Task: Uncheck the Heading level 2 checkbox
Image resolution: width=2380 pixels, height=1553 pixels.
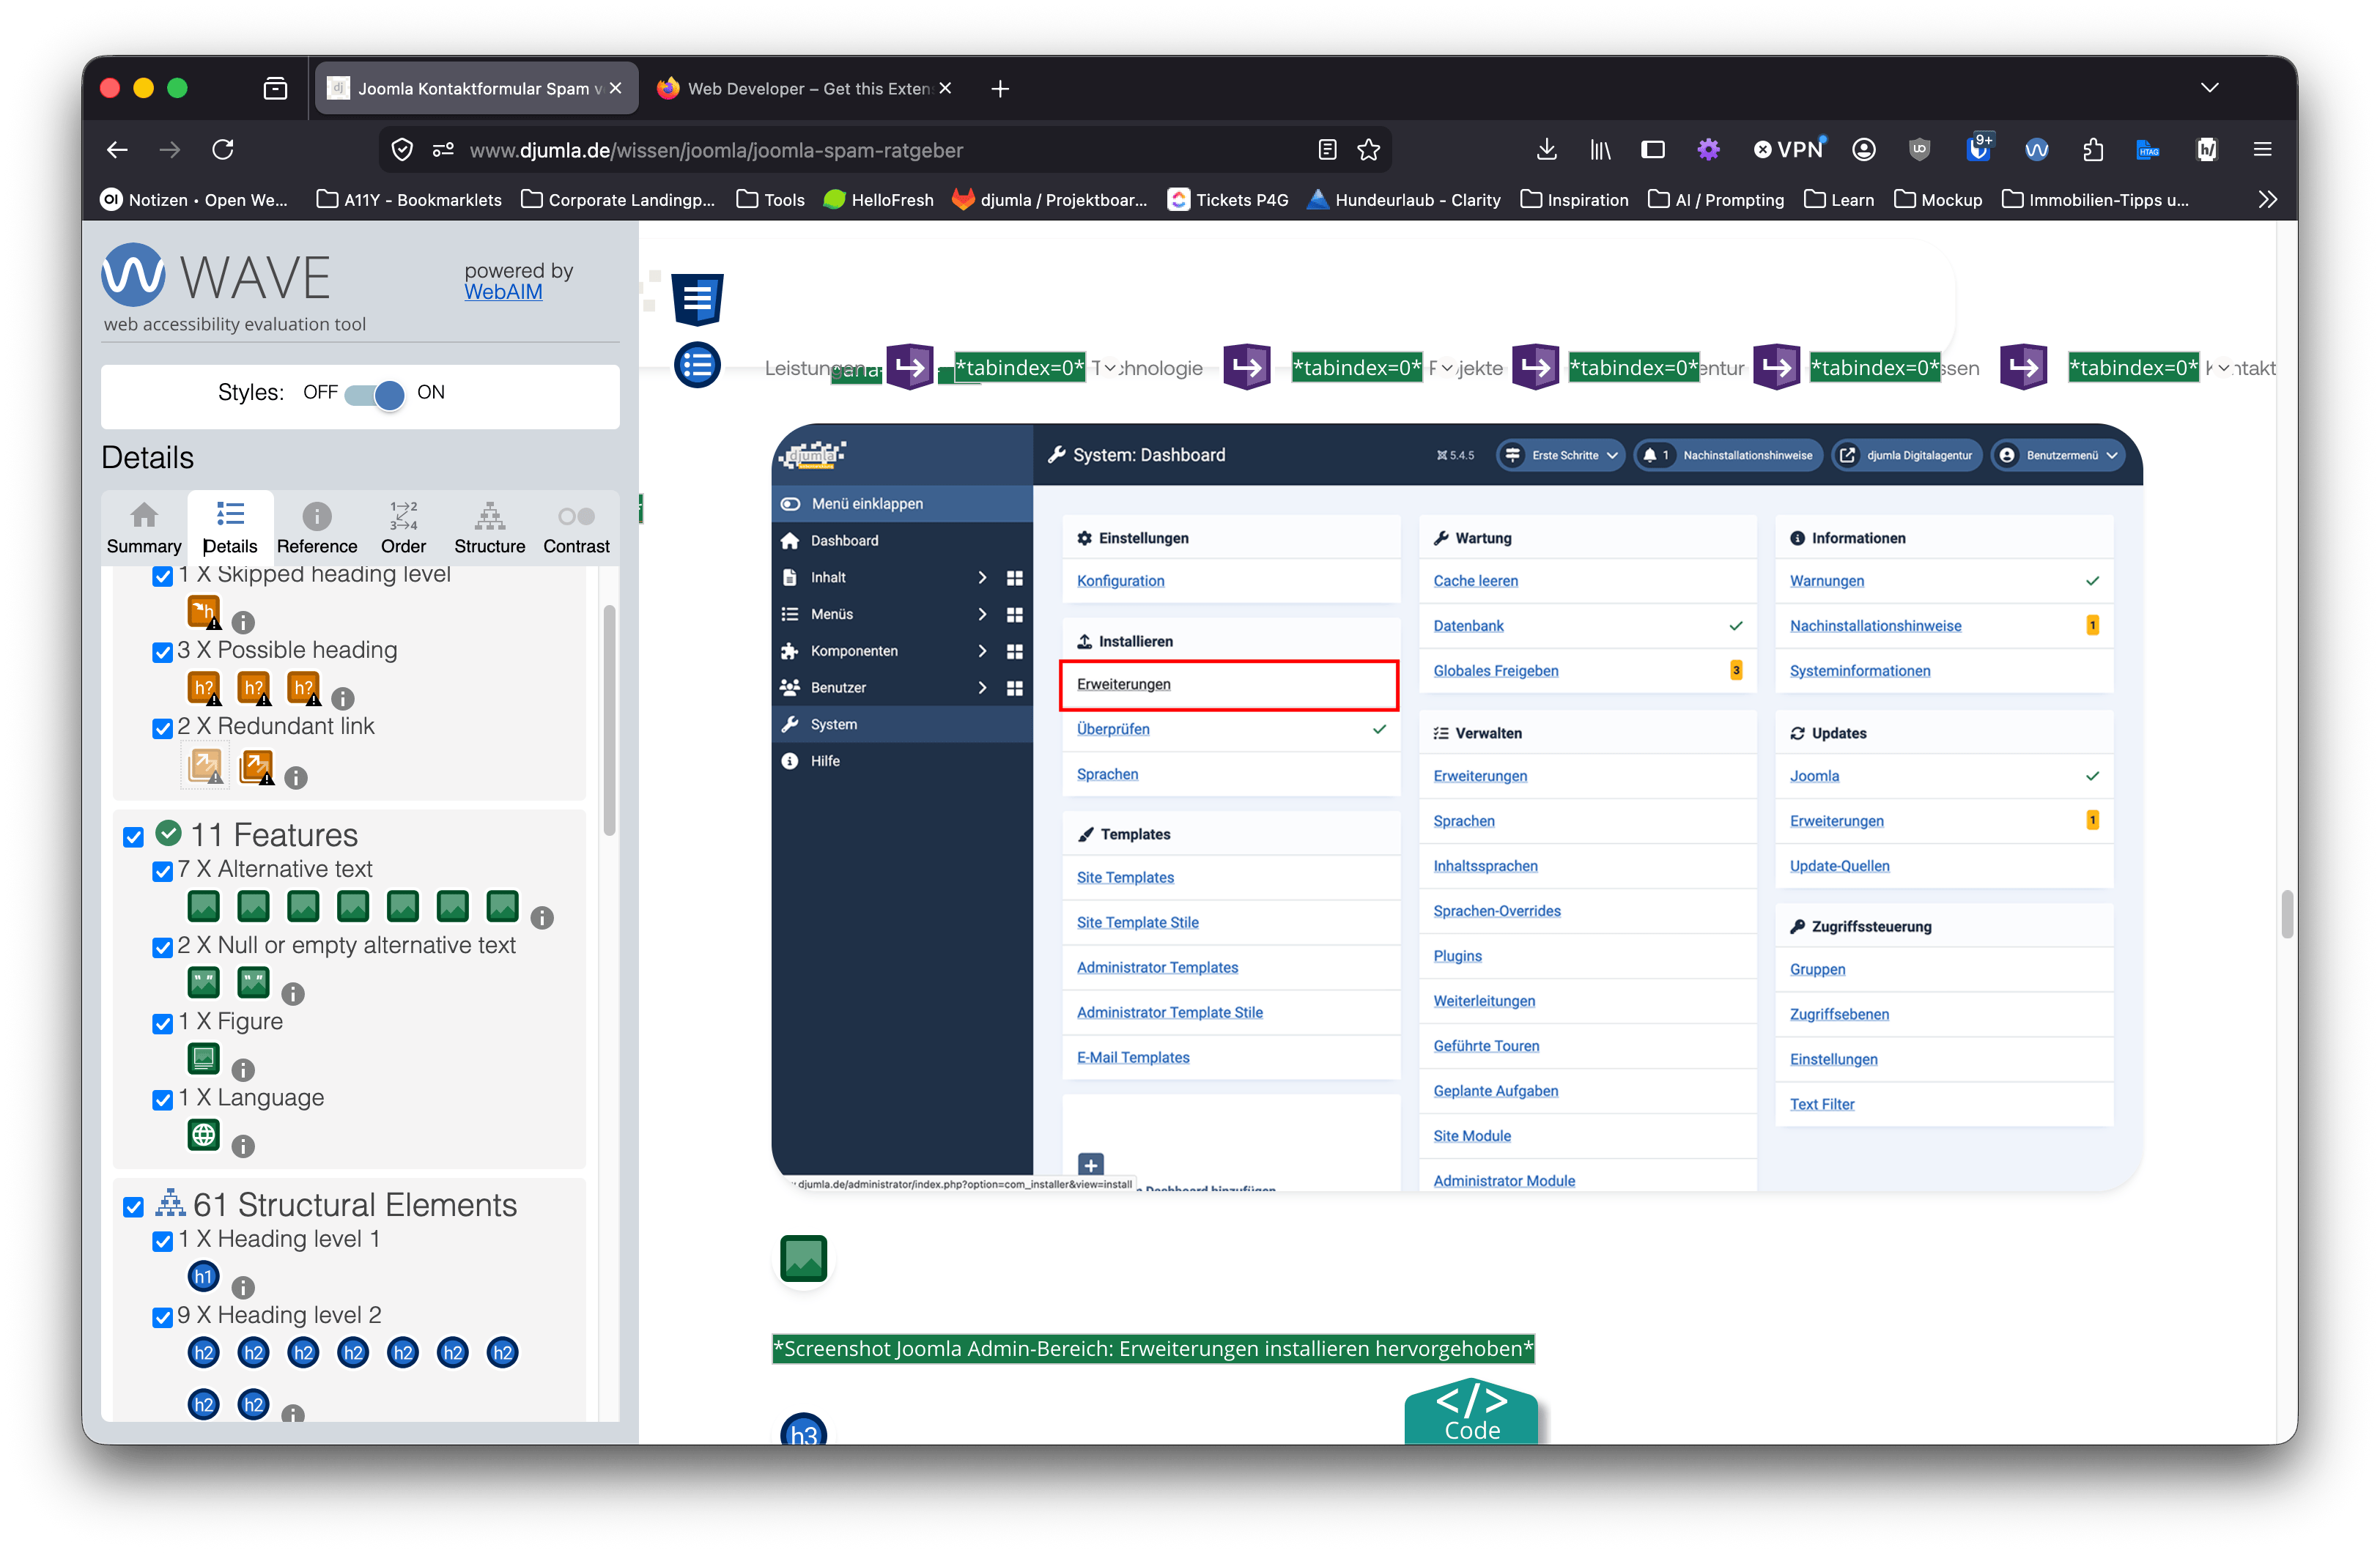Action: pyautogui.click(x=162, y=1317)
